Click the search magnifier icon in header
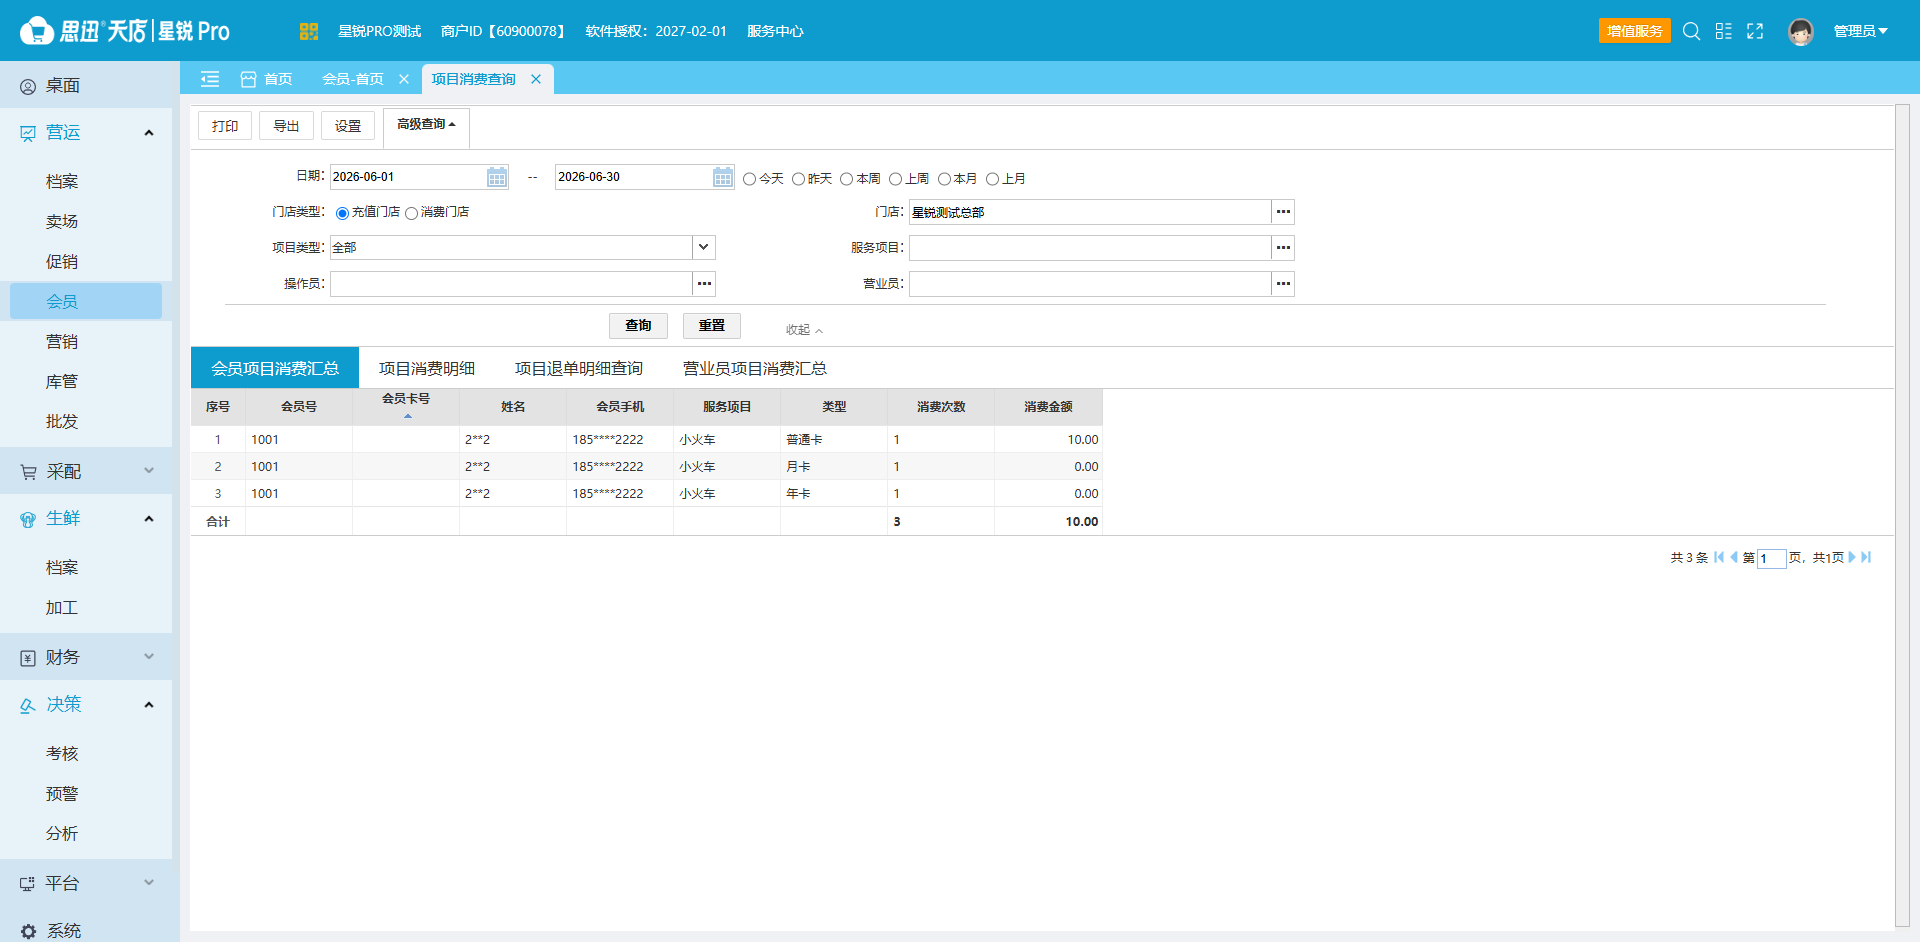Image resolution: width=1920 pixels, height=942 pixels. 1691,31
